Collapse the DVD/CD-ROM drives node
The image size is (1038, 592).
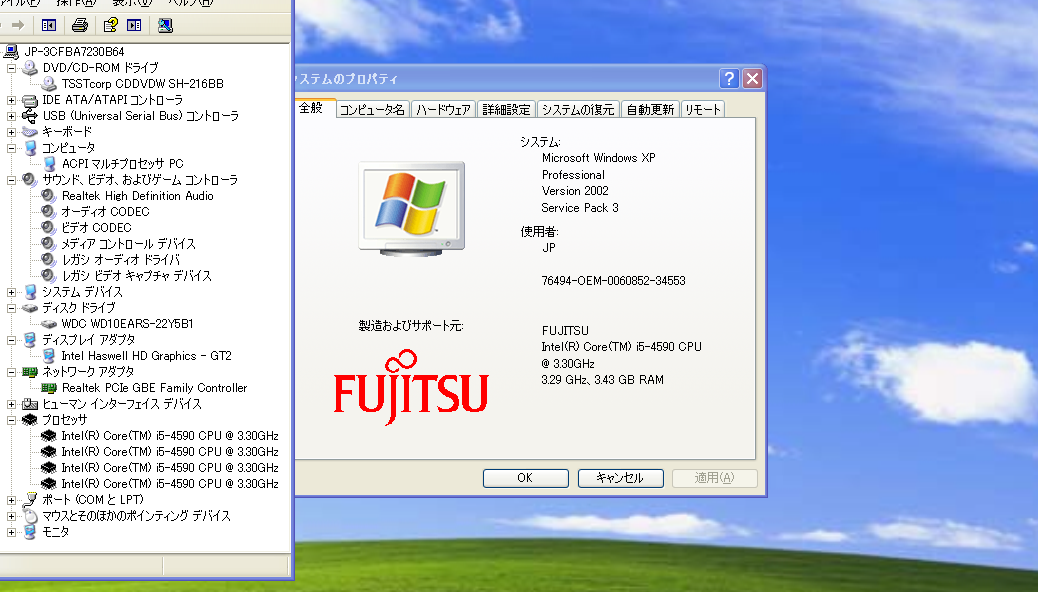tap(11, 68)
